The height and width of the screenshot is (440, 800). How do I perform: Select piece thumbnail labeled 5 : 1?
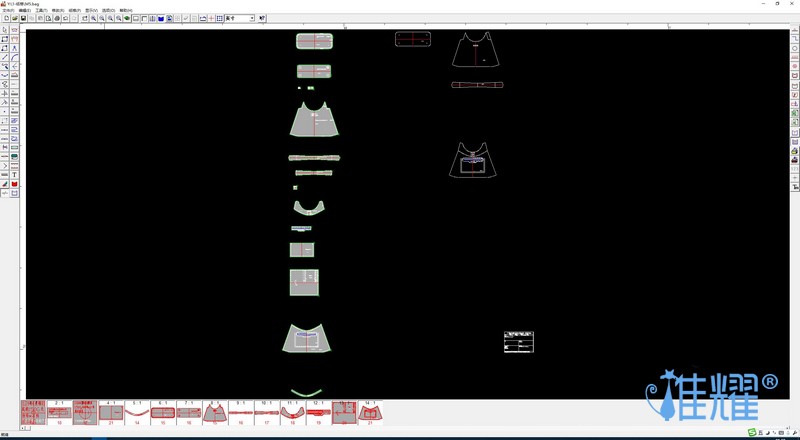[x=137, y=412]
